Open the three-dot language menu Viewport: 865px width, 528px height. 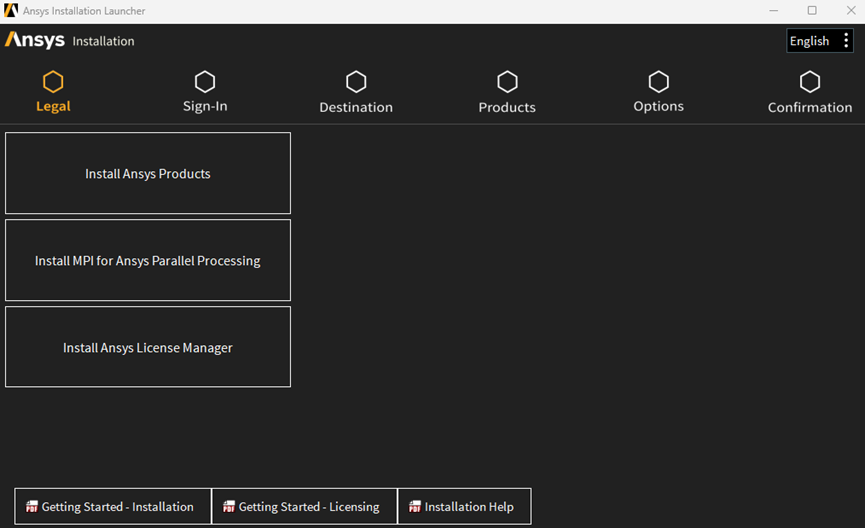[846, 40]
